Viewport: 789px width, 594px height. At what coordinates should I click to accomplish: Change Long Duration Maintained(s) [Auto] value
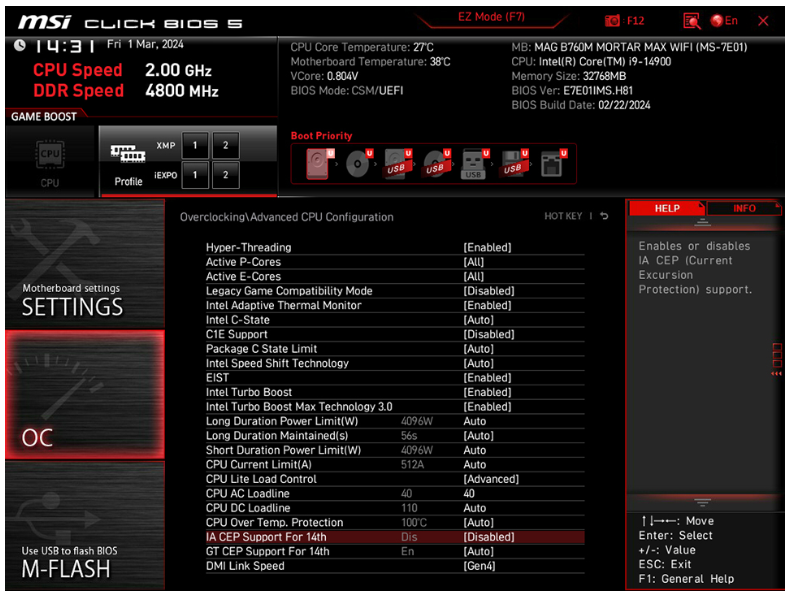click(478, 436)
